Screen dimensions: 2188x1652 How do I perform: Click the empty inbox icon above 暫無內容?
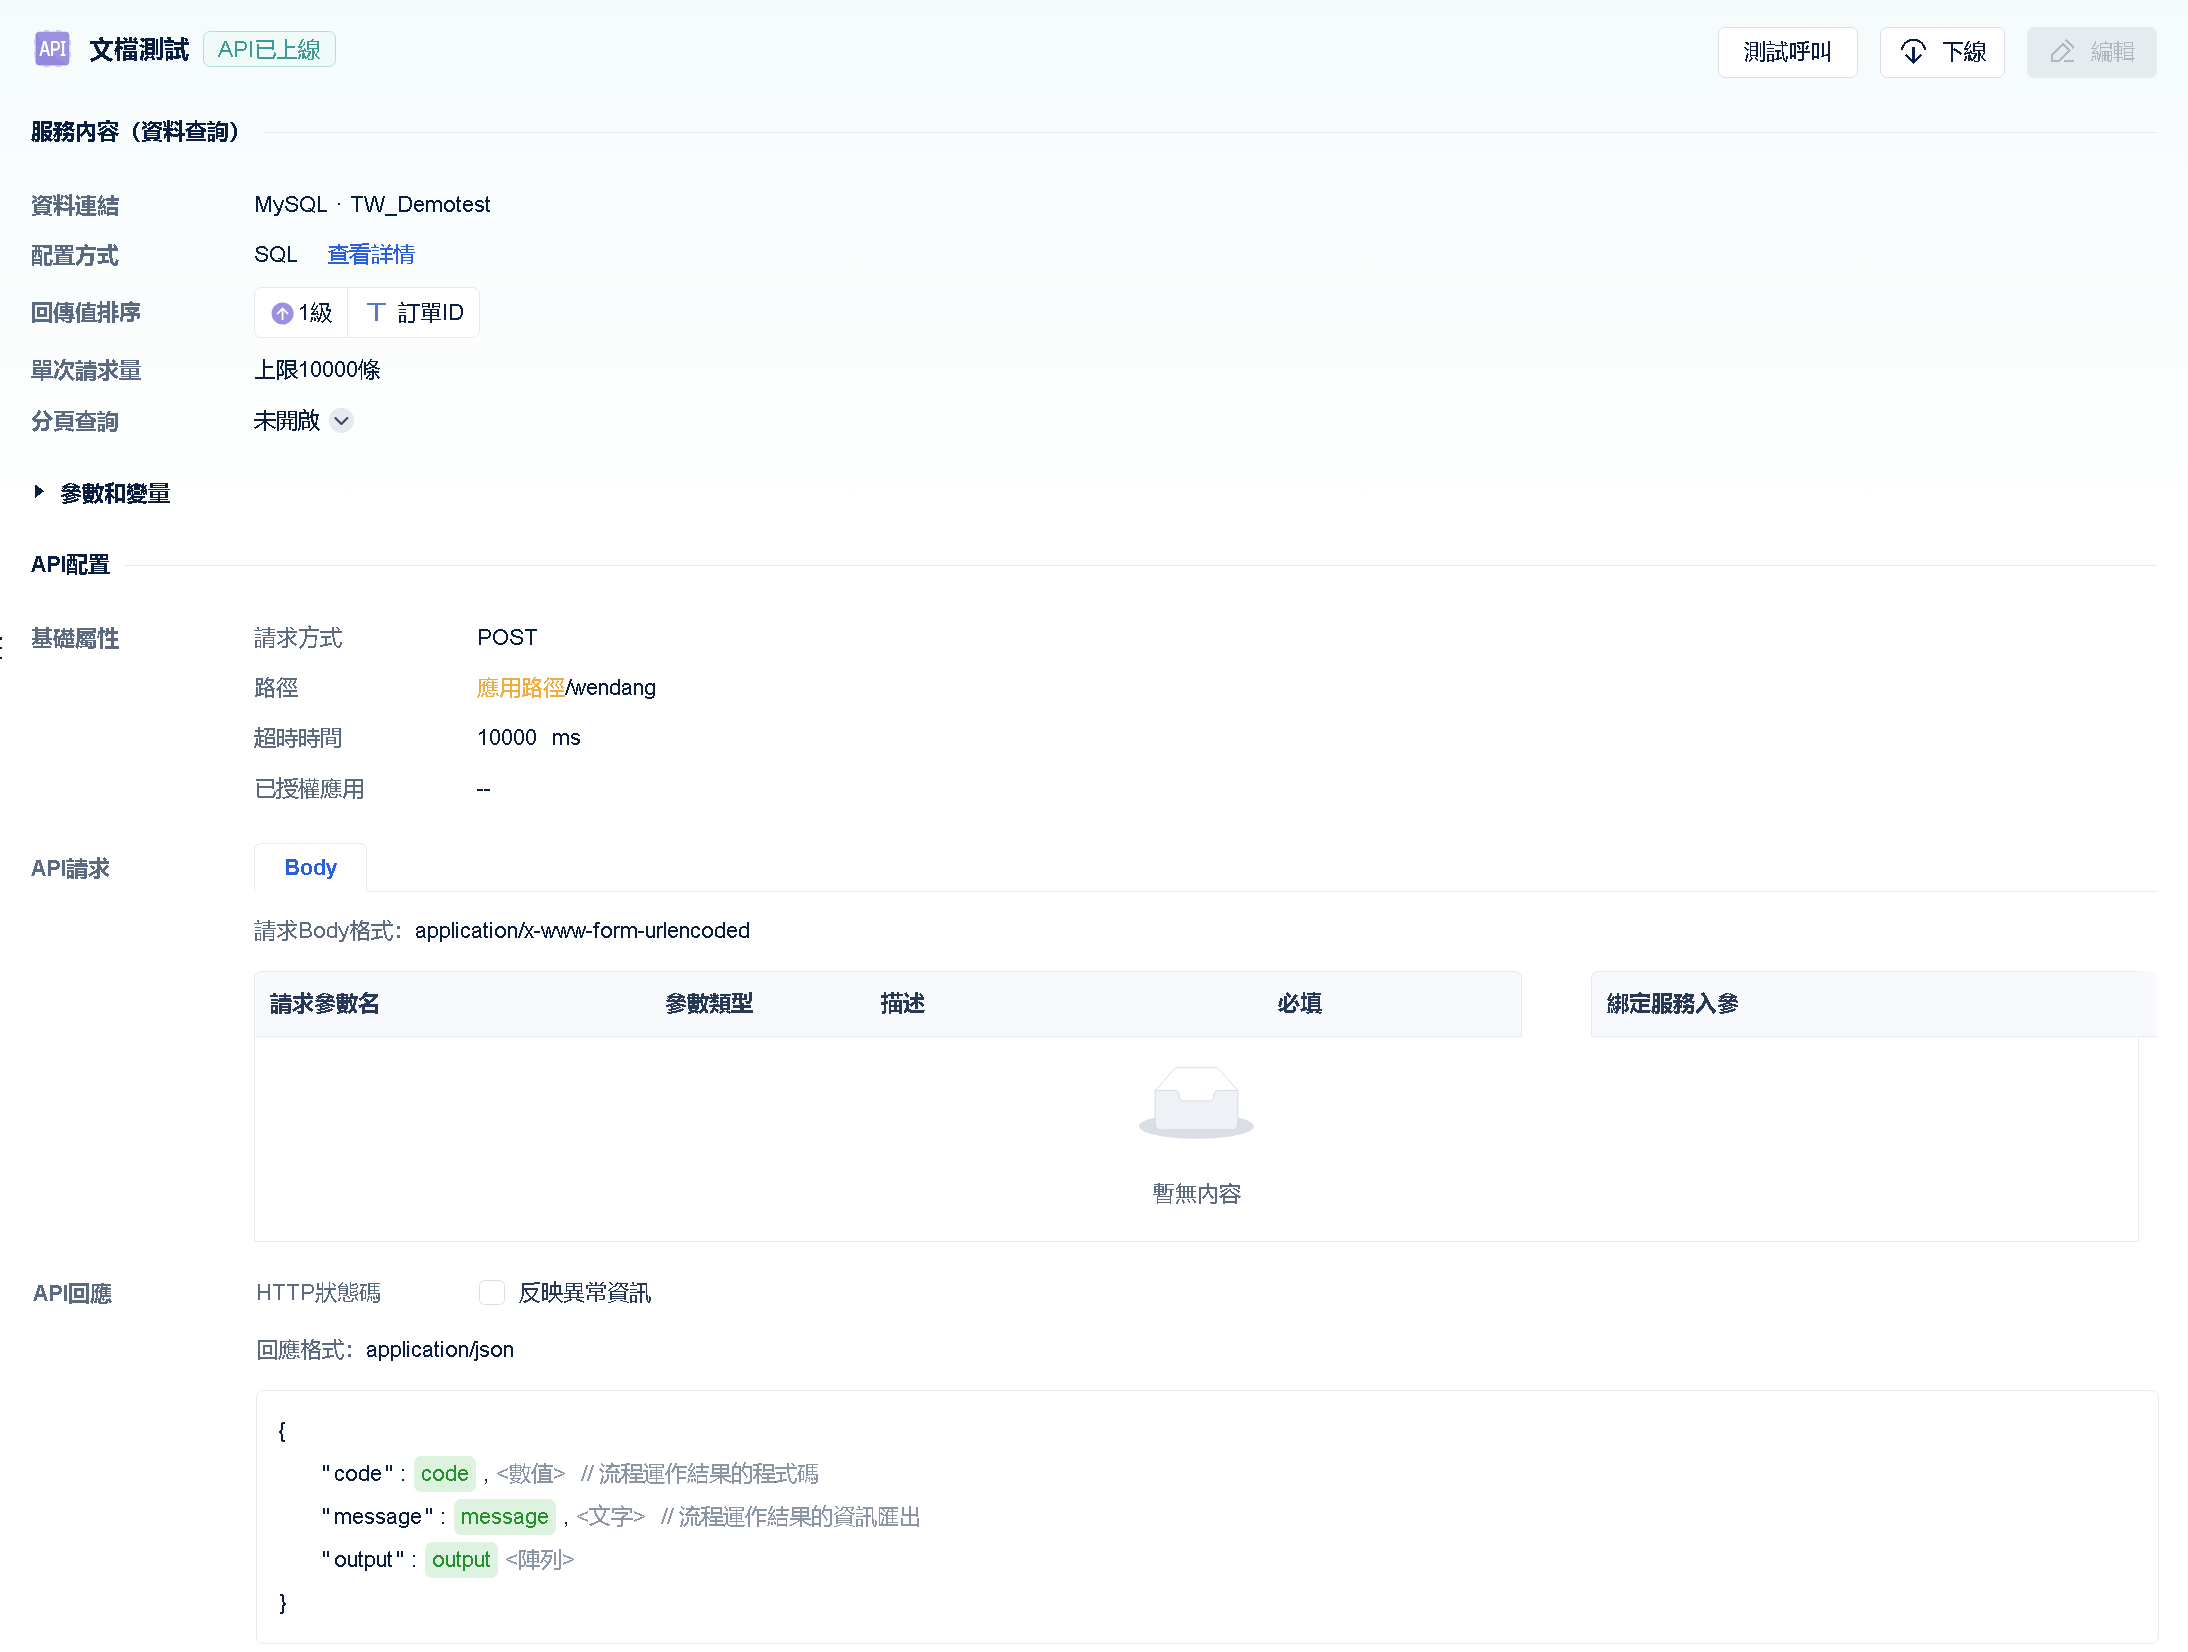click(x=1196, y=1102)
